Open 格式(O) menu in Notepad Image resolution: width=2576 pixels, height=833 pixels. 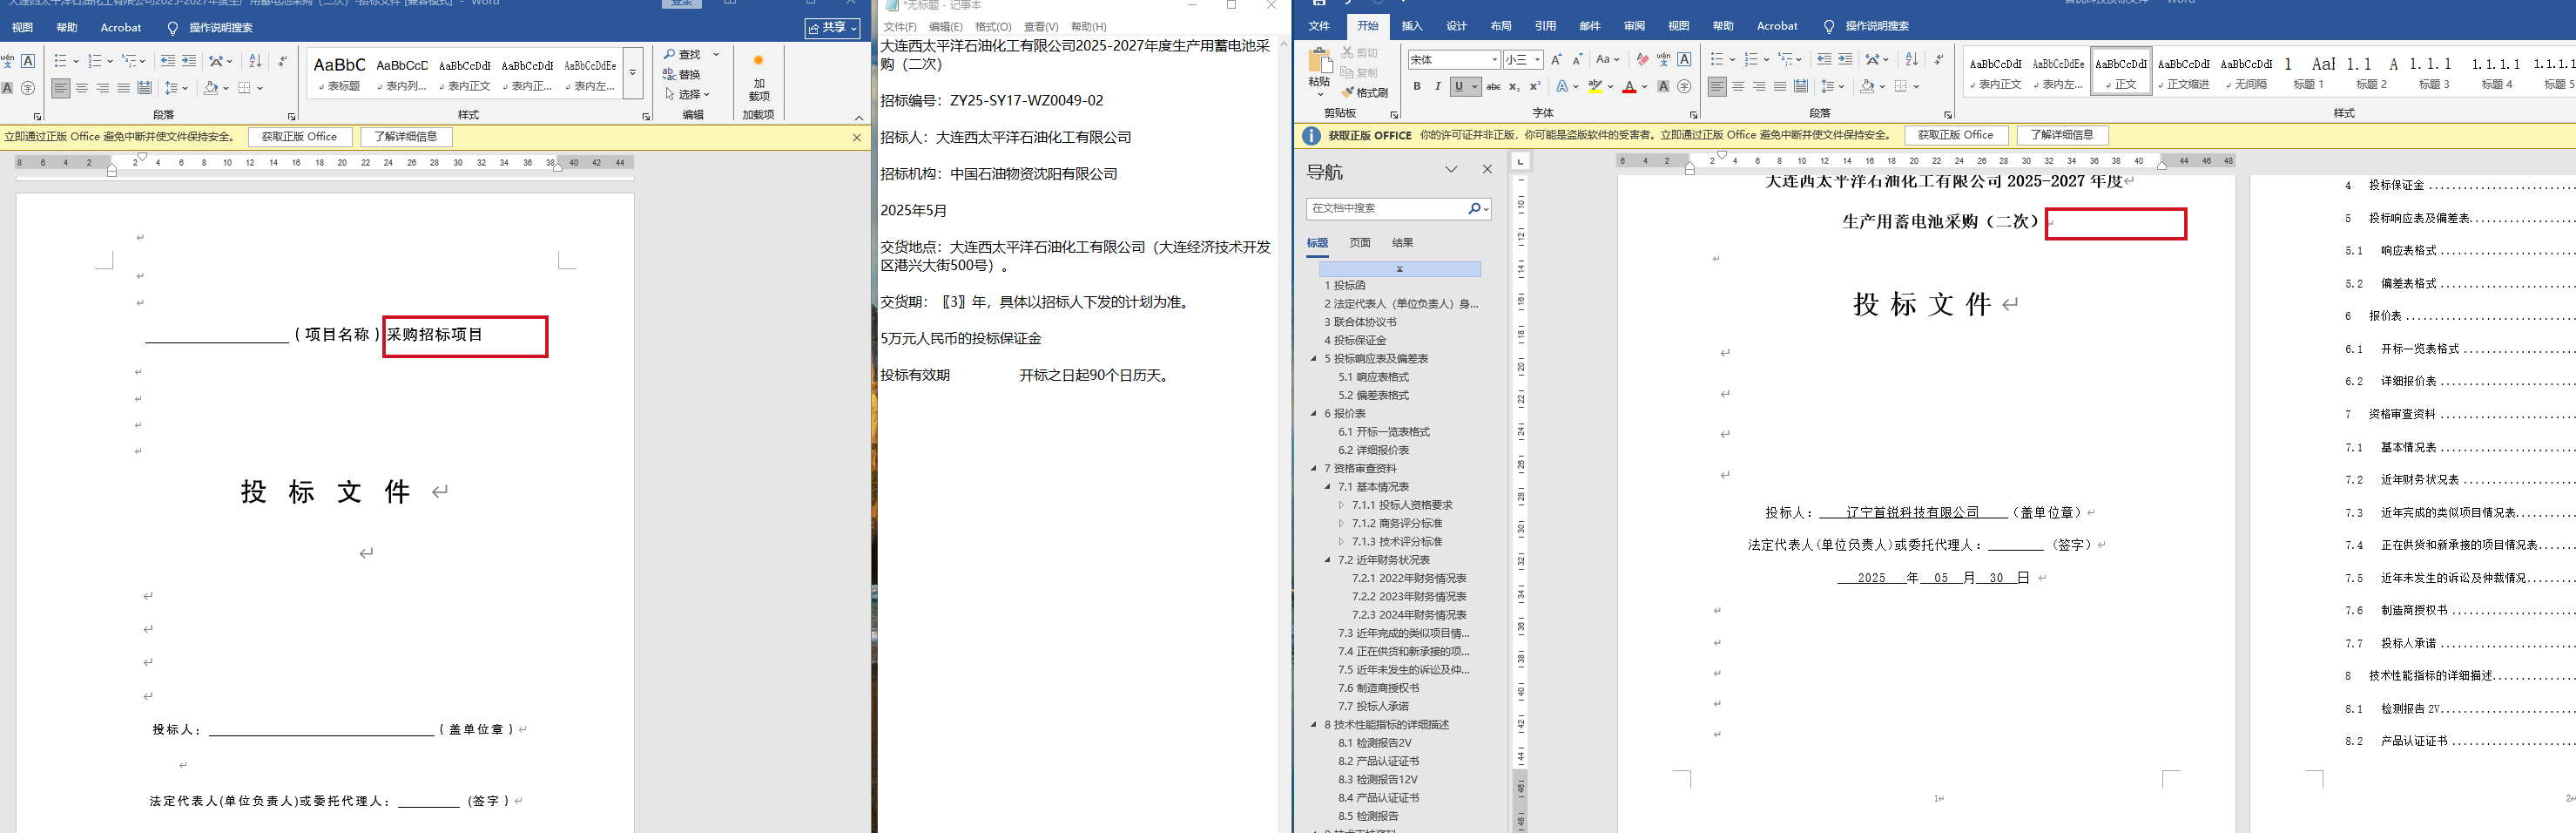(x=993, y=27)
